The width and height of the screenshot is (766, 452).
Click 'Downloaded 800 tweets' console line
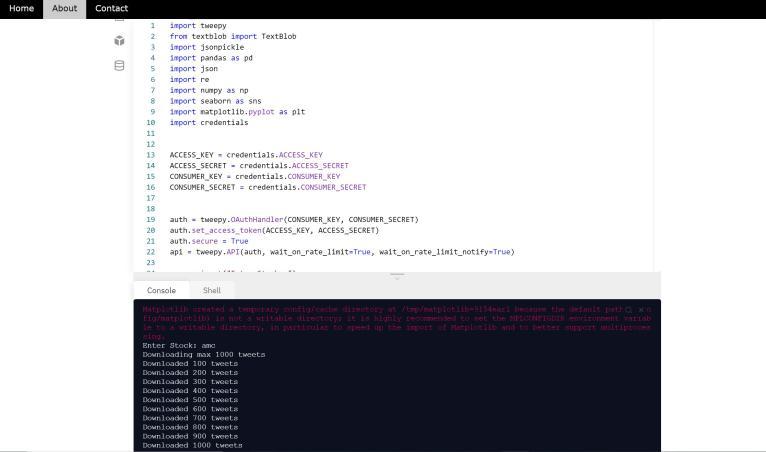(190, 427)
